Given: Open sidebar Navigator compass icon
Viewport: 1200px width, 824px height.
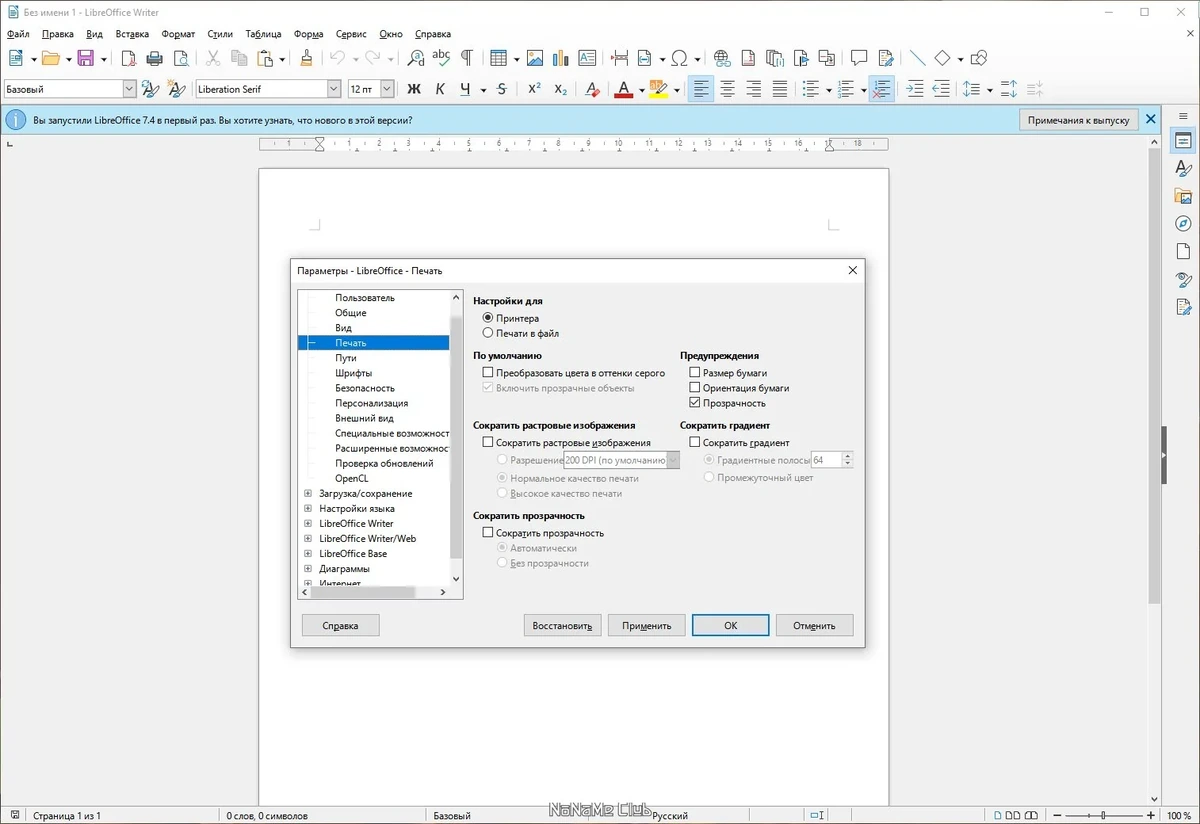Looking at the screenshot, I should [1183, 223].
